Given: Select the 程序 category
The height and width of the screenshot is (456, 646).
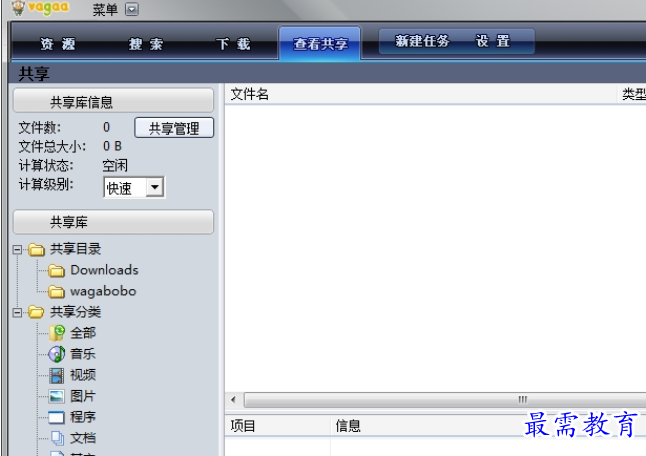Looking at the screenshot, I should (83, 417).
